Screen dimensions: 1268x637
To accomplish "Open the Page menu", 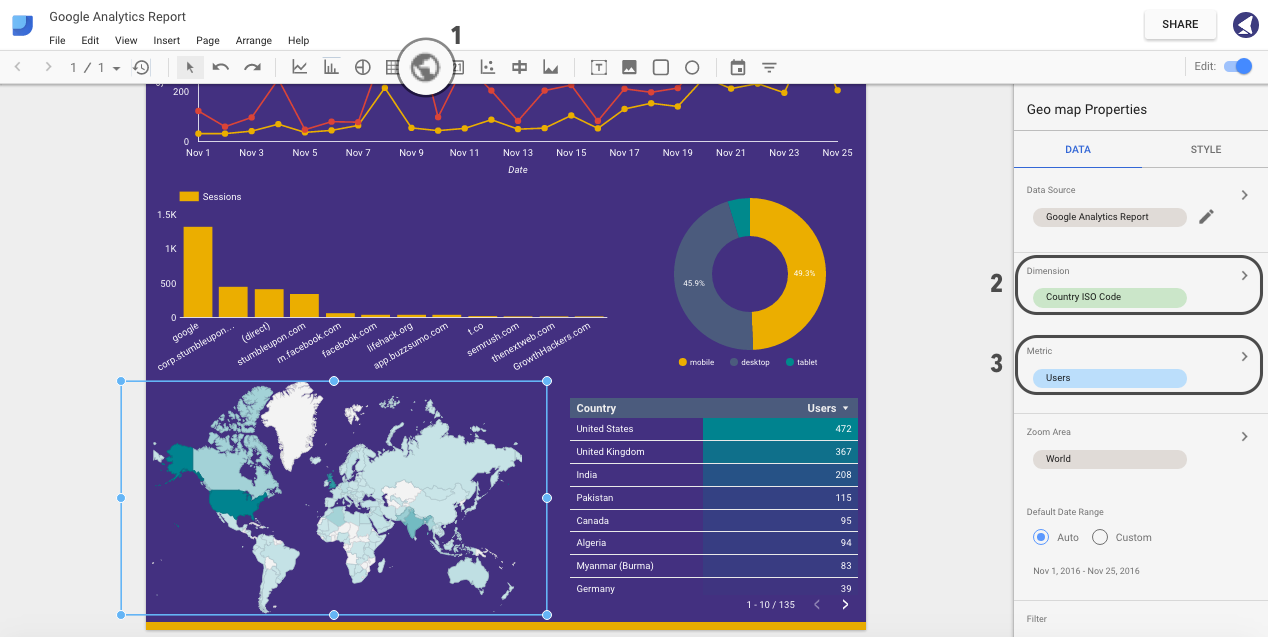I will click(x=207, y=40).
